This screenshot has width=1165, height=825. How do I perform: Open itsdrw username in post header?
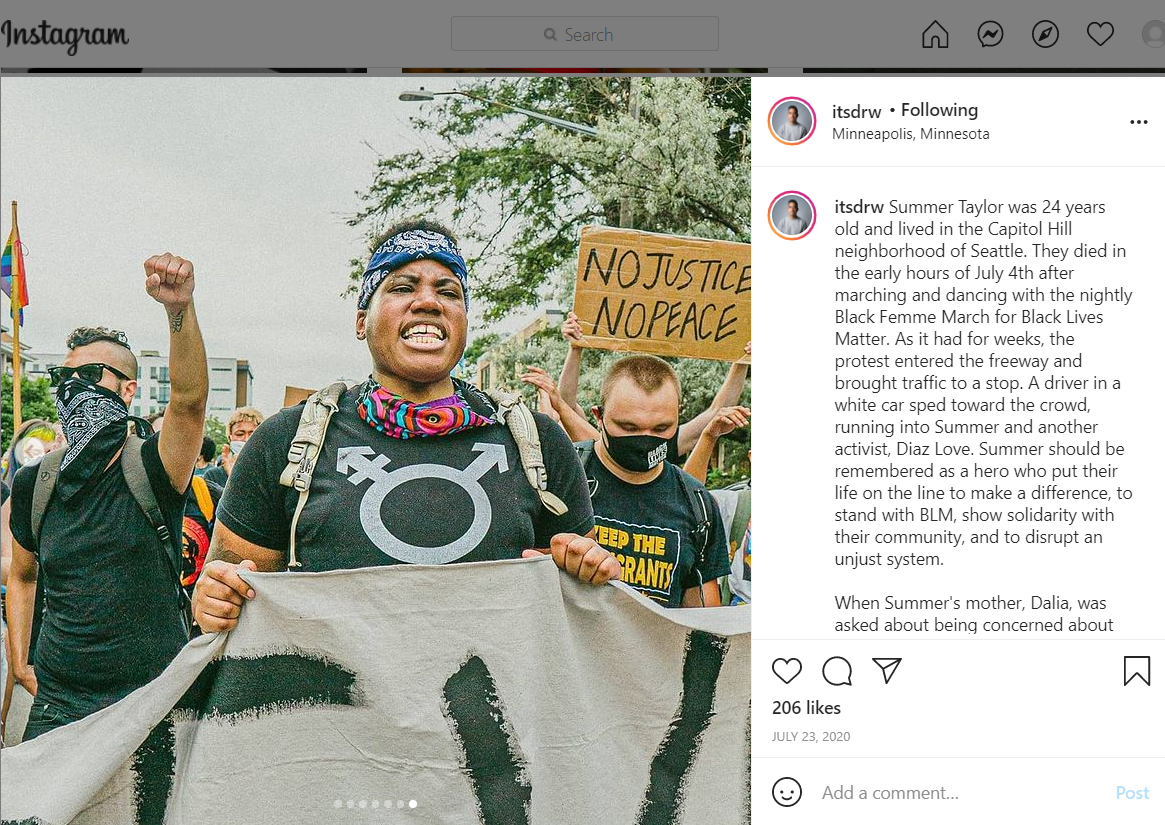856,111
